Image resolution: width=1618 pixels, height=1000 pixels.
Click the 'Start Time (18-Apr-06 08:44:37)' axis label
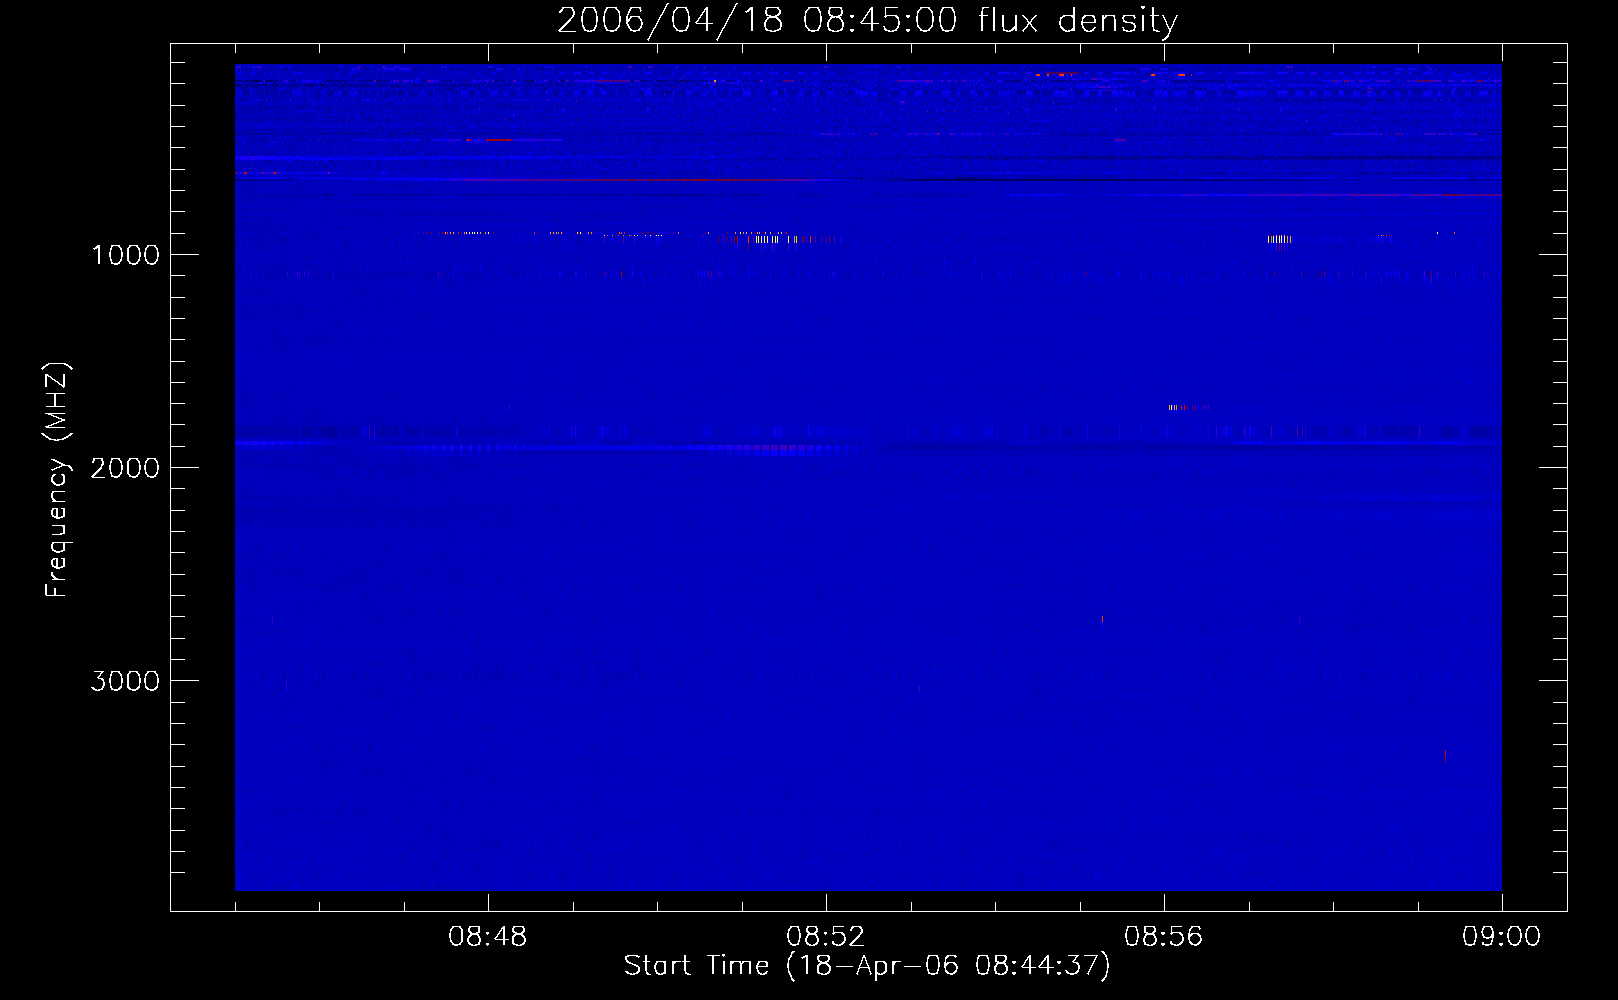click(x=867, y=966)
